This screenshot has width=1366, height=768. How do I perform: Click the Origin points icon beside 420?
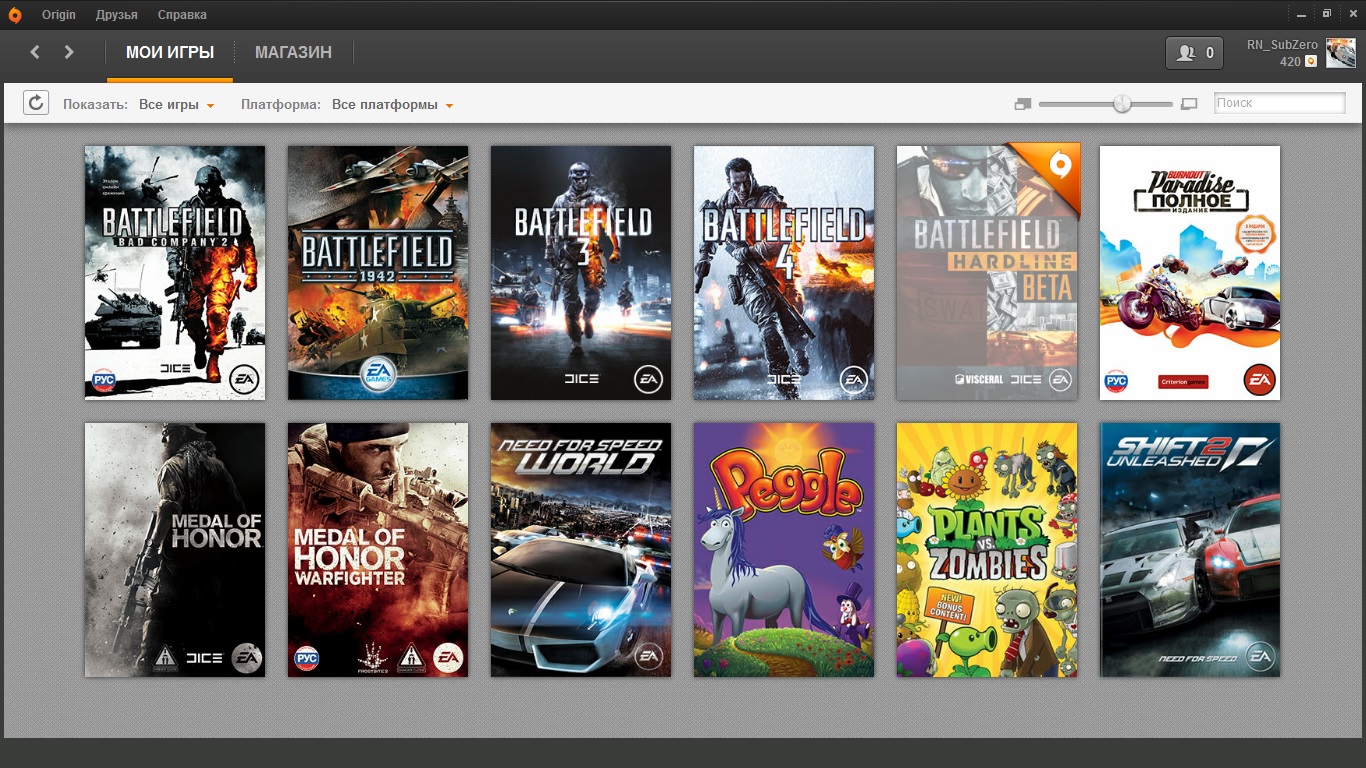pos(1311,61)
